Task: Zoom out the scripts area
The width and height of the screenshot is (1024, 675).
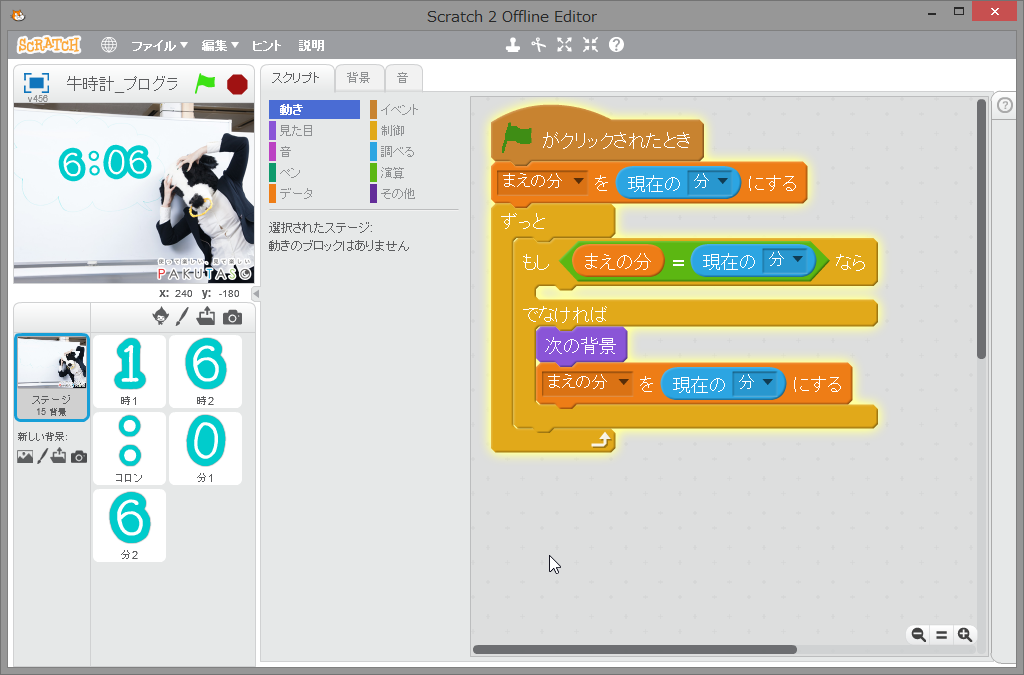Action: click(919, 635)
